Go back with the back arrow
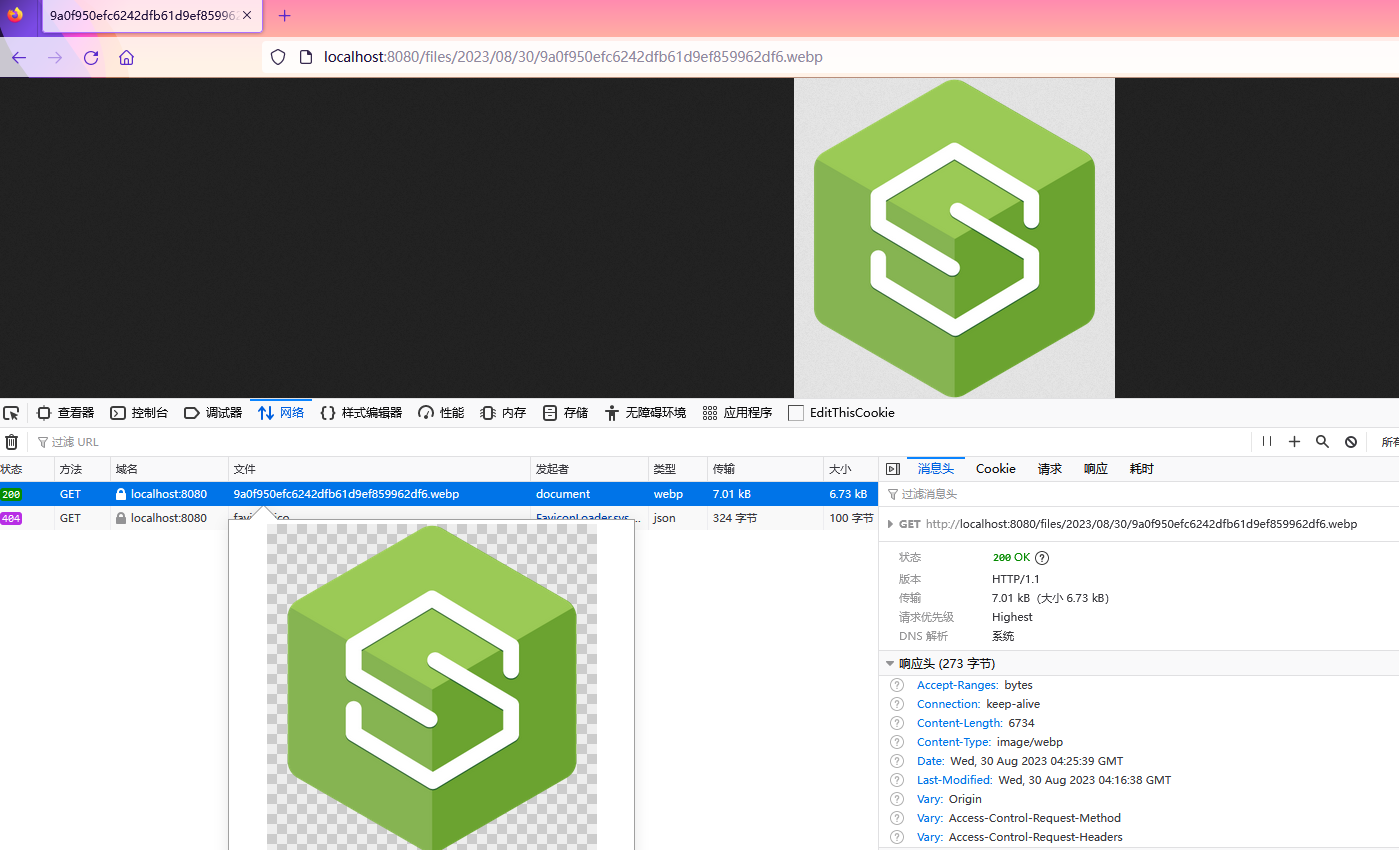 click(19, 57)
